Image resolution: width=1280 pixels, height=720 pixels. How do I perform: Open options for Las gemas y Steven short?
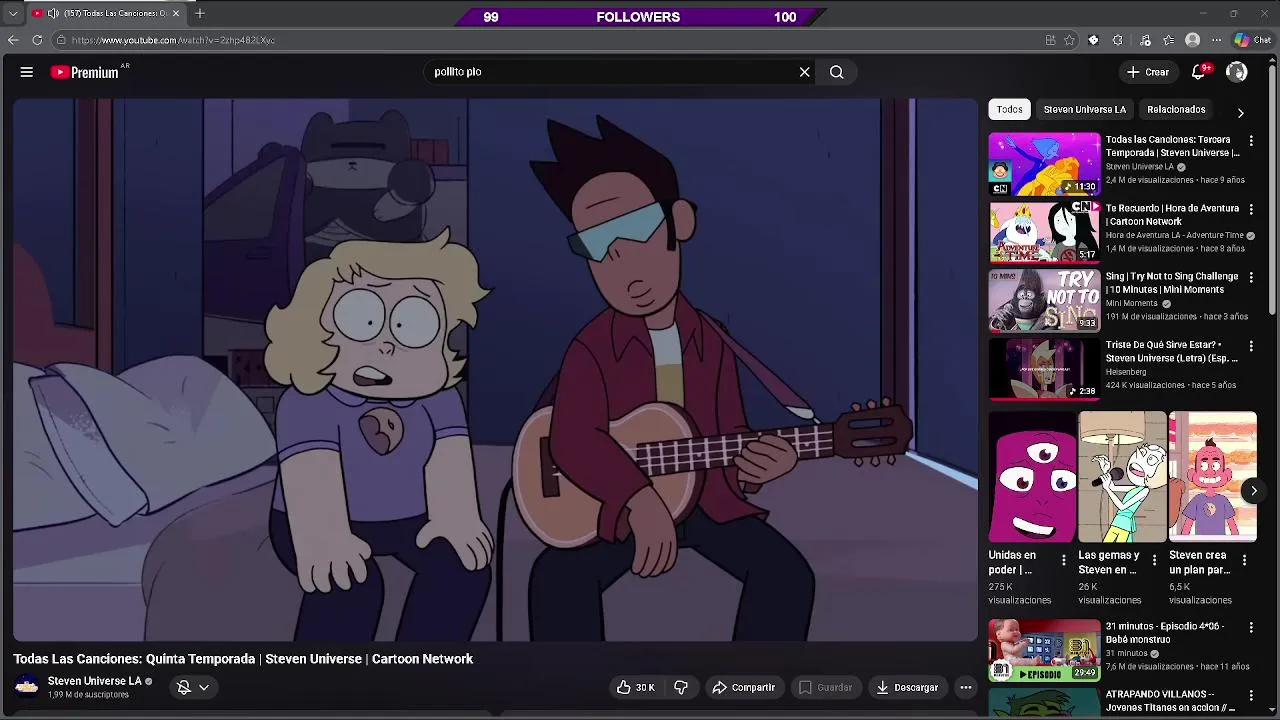(1155, 560)
